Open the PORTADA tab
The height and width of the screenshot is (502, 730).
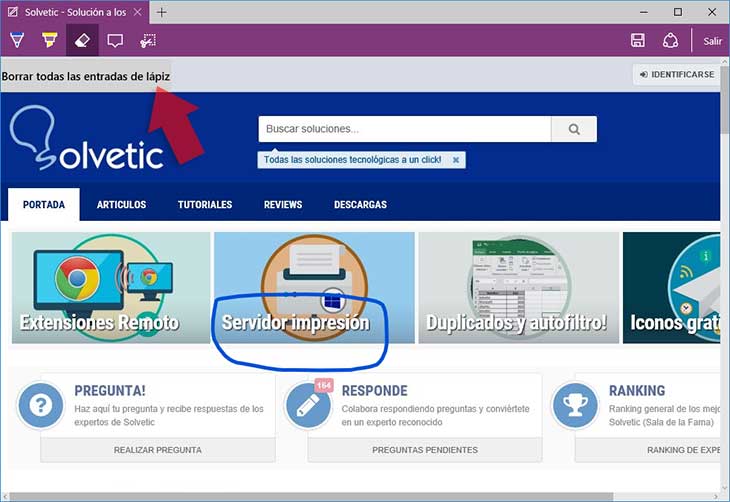click(x=44, y=204)
